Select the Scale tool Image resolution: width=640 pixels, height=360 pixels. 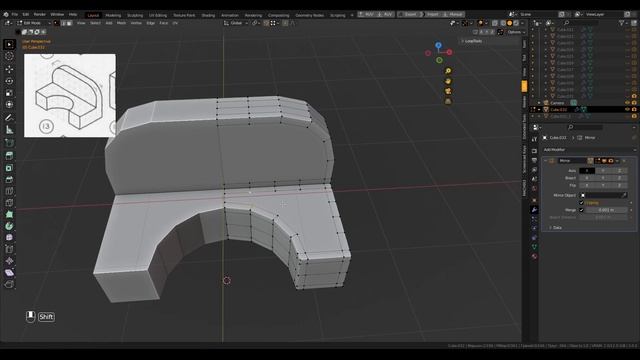9,93
